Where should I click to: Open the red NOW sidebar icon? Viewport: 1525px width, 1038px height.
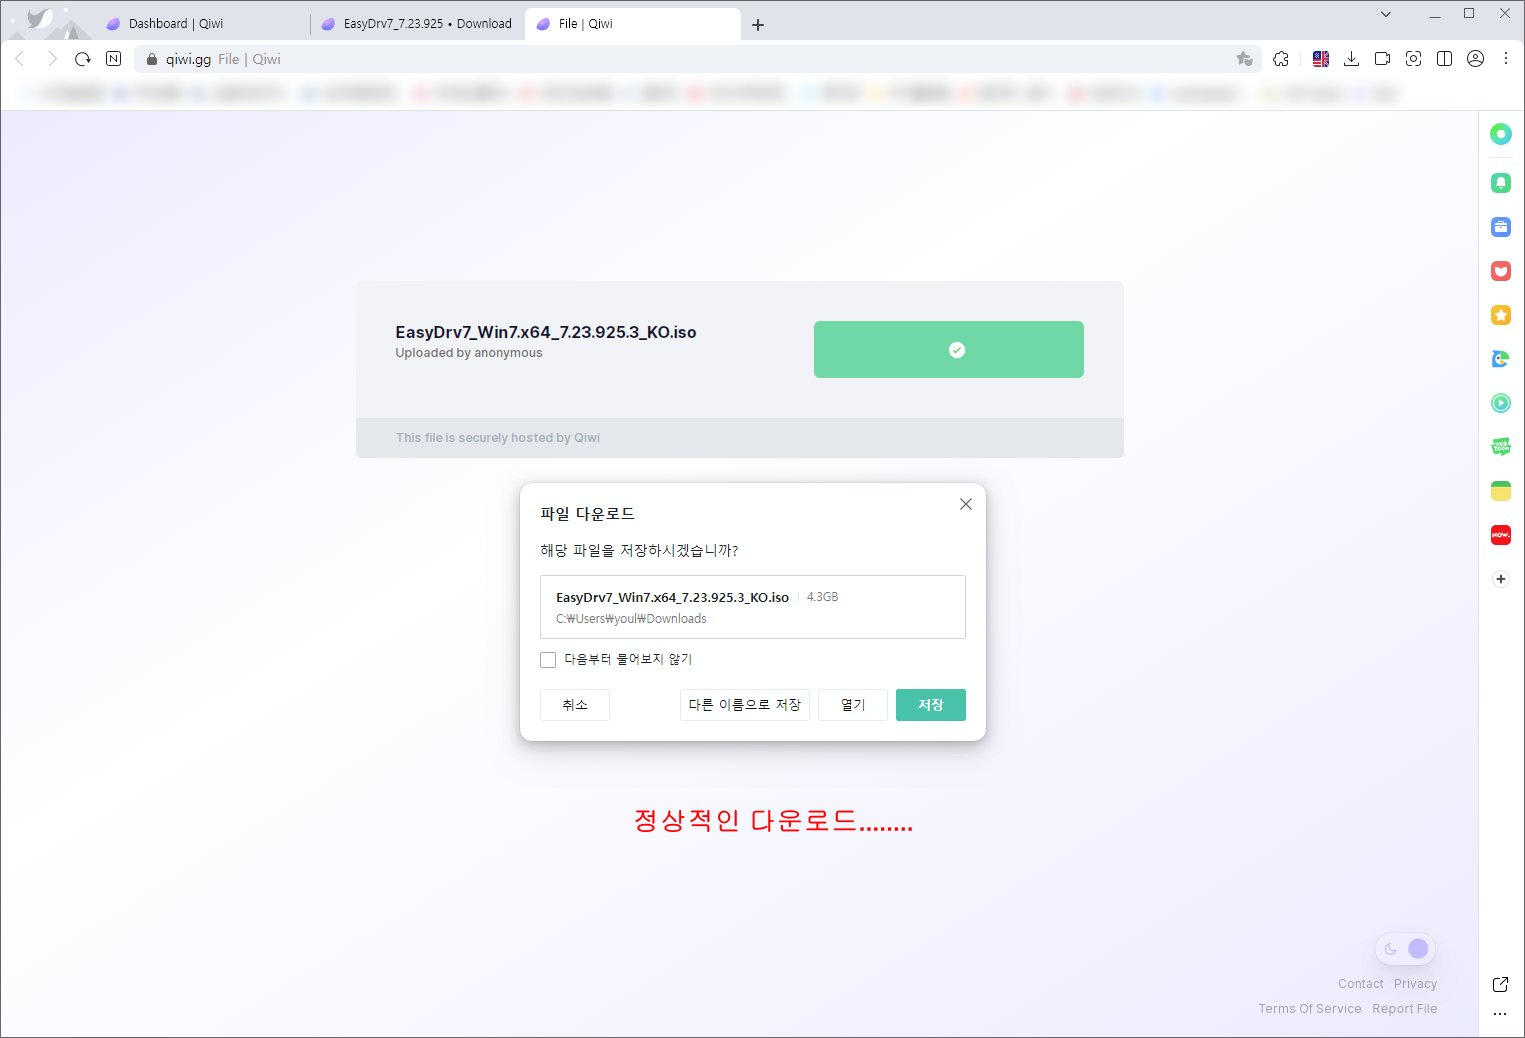[1501, 535]
